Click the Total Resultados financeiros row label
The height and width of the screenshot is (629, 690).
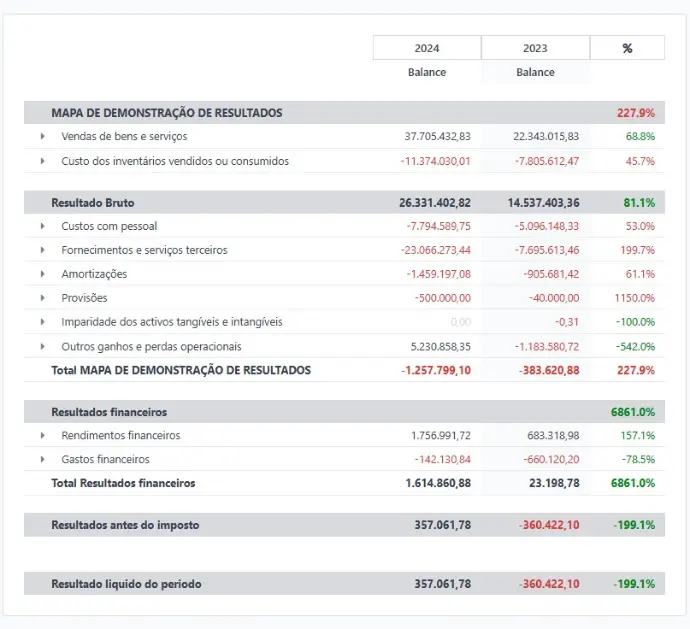click(123, 483)
